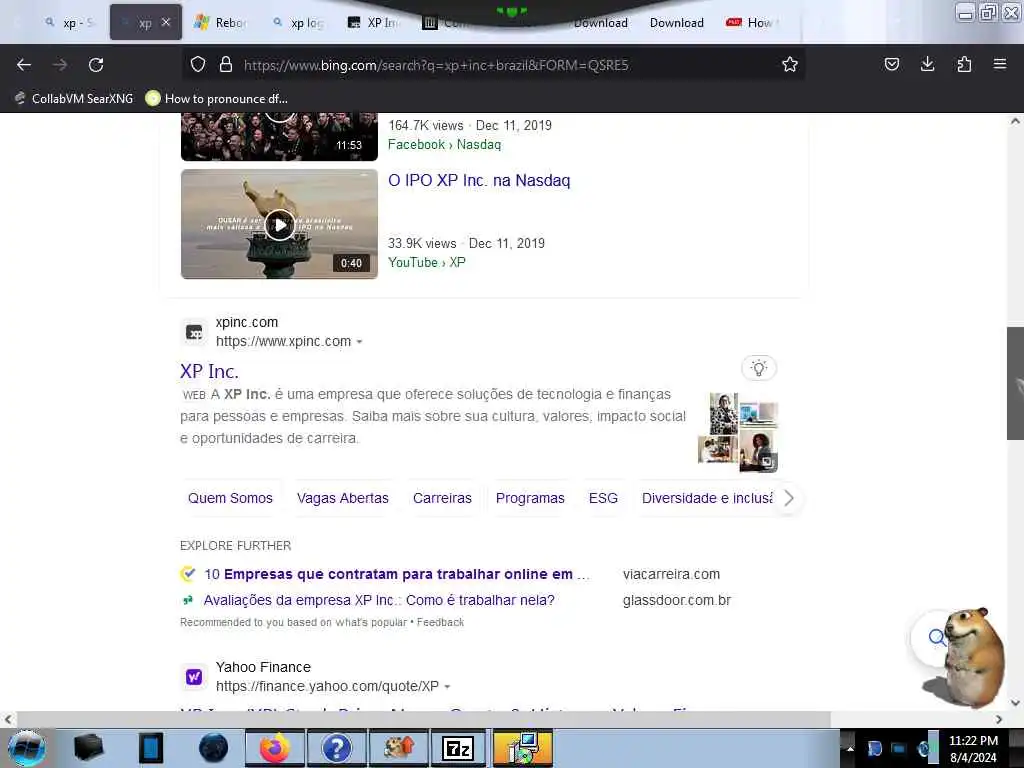Go back to the previous page
The width and height of the screenshot is (1024, 768).
click(24, 65)
